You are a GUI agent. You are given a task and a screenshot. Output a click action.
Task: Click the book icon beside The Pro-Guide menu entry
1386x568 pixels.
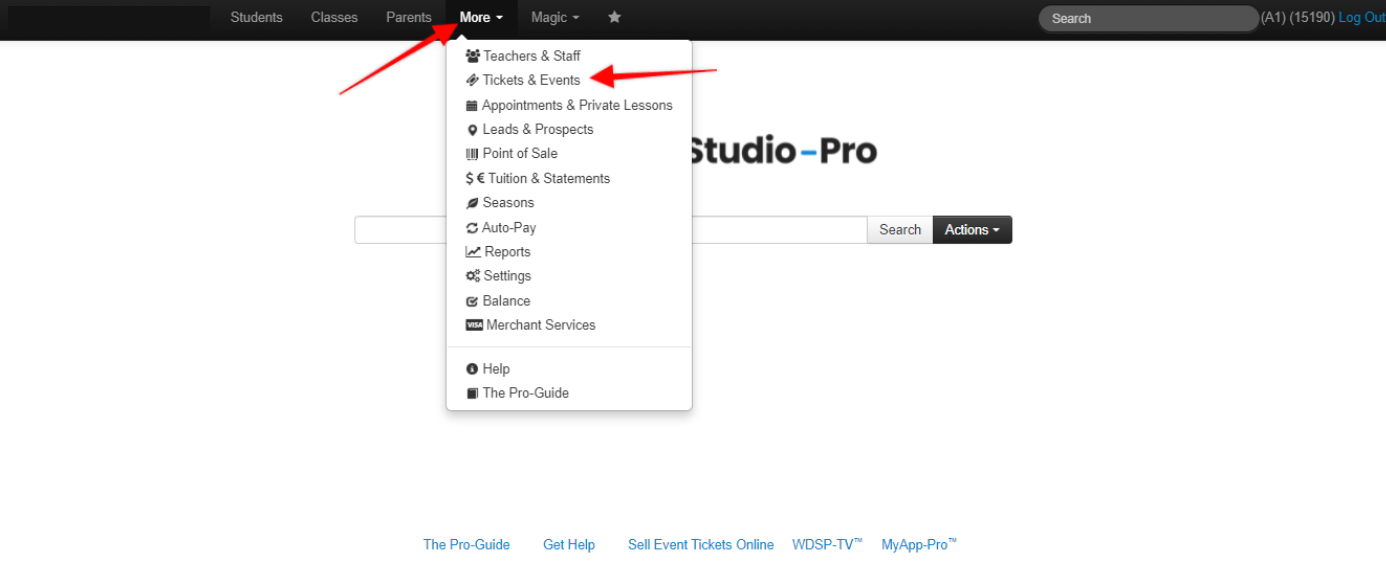(x=472, y=393)
